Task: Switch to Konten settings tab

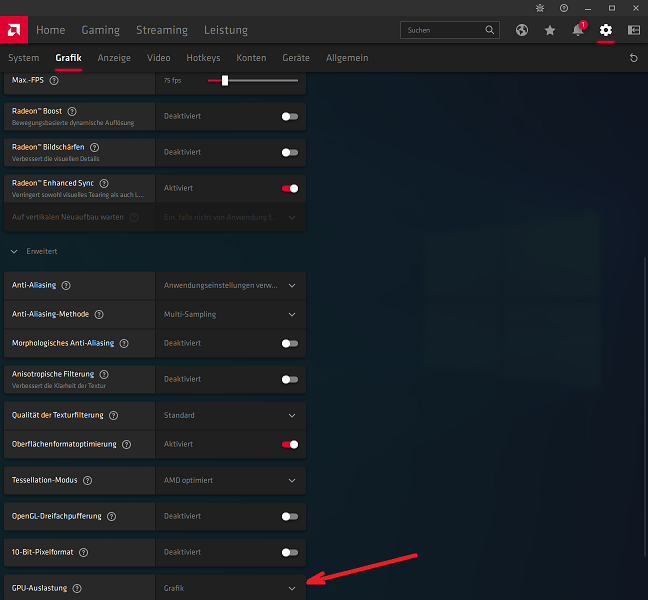Action: (x=251, y=58)
